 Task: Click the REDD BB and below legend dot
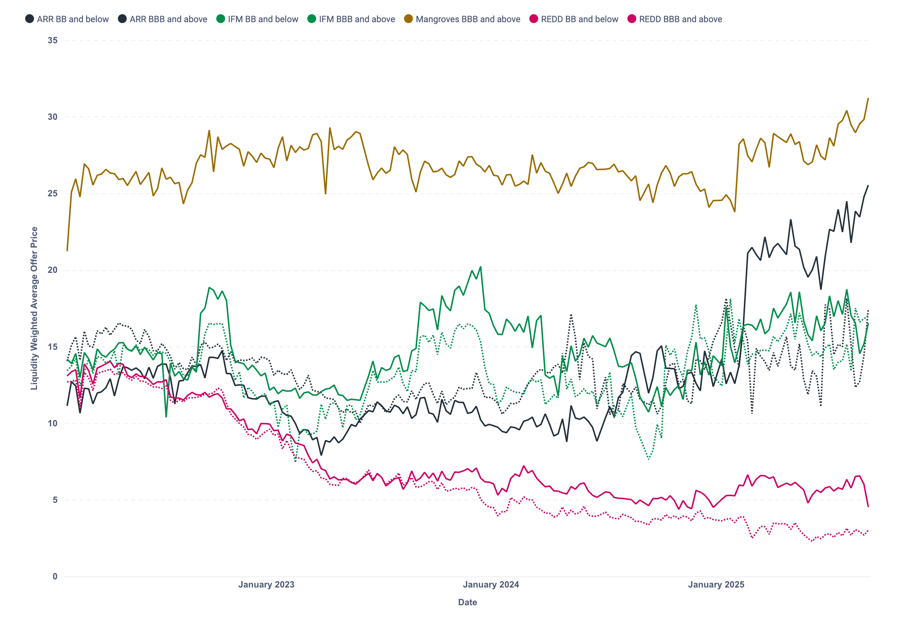click(534, 19)
